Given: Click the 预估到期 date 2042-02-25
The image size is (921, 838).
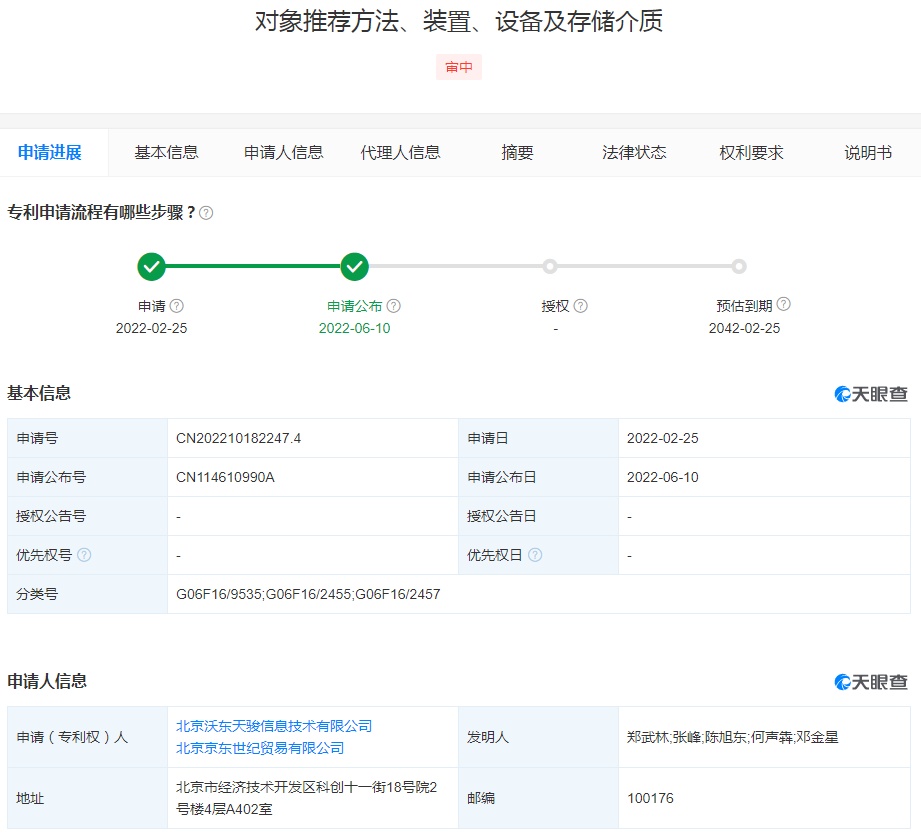Looking at the screenshot, I should [x=745, y=328].
